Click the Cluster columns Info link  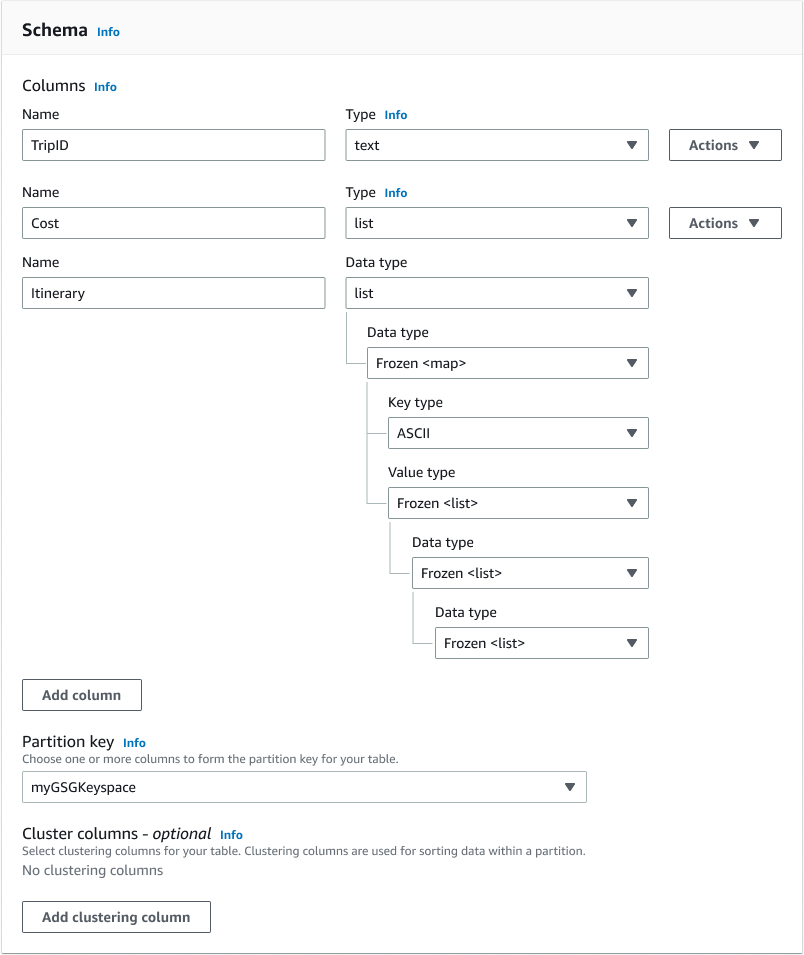tap(230, 834)
